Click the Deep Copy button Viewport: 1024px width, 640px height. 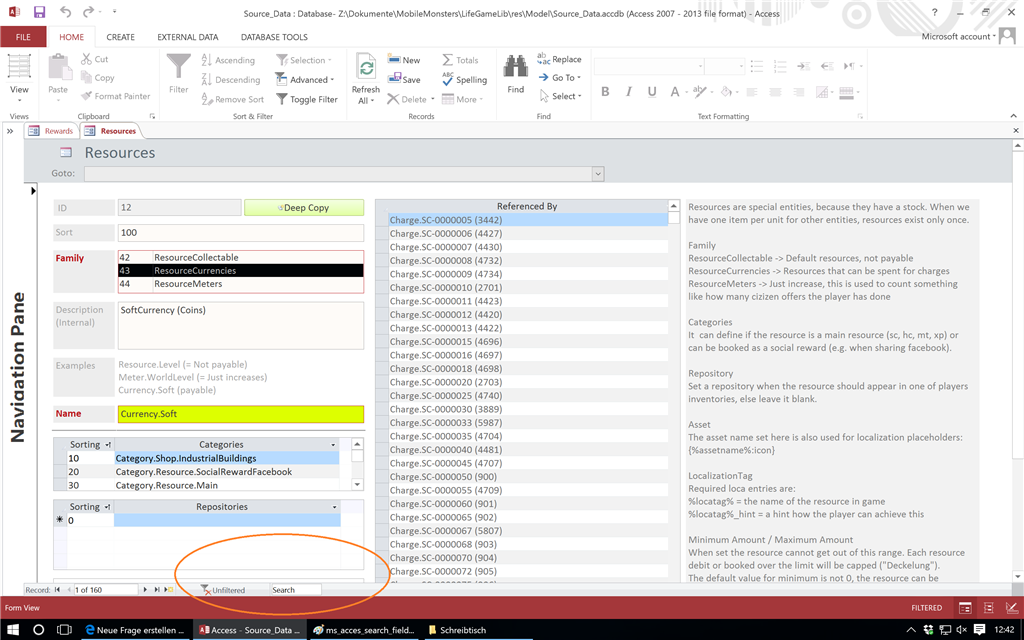point(304,208)
